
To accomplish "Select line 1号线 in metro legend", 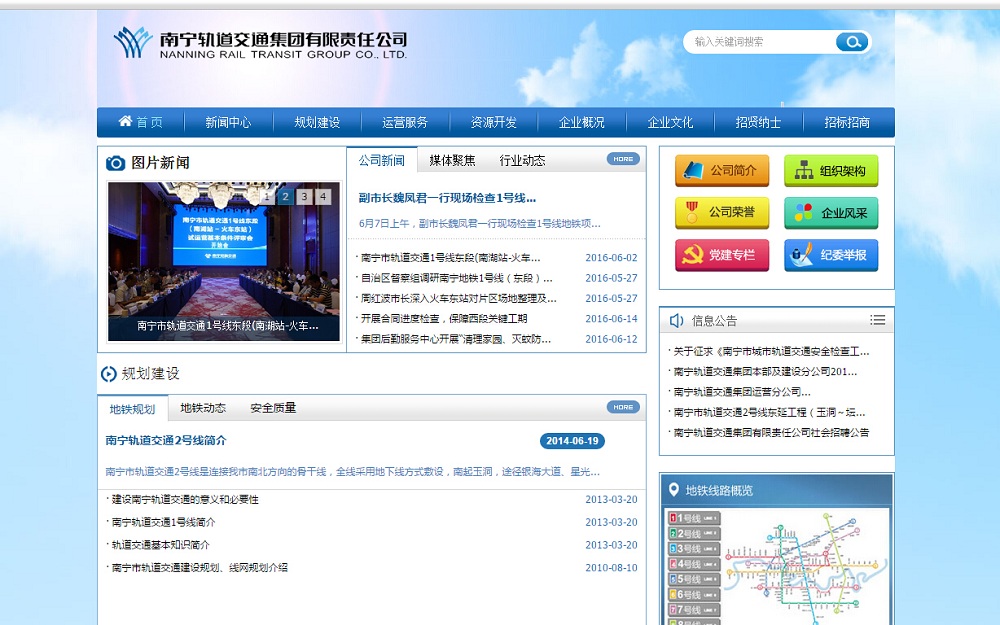I will pos(694,518).
